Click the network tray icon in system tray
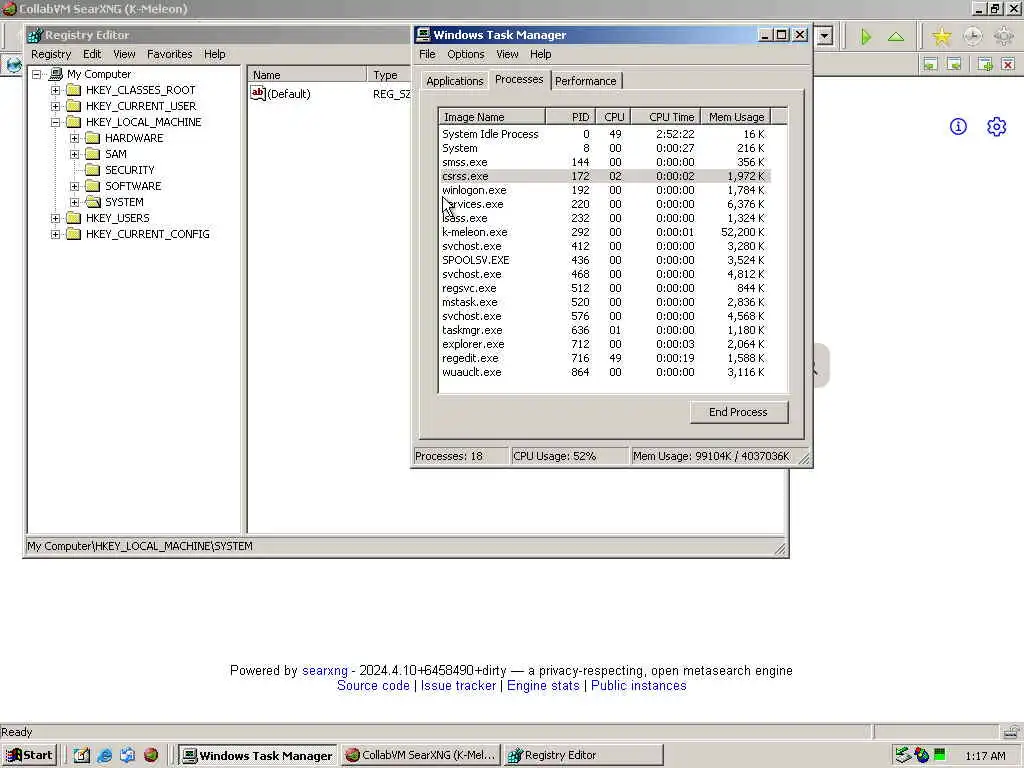Viewport: 1024px width, 768px height. (x=903, y=755)
